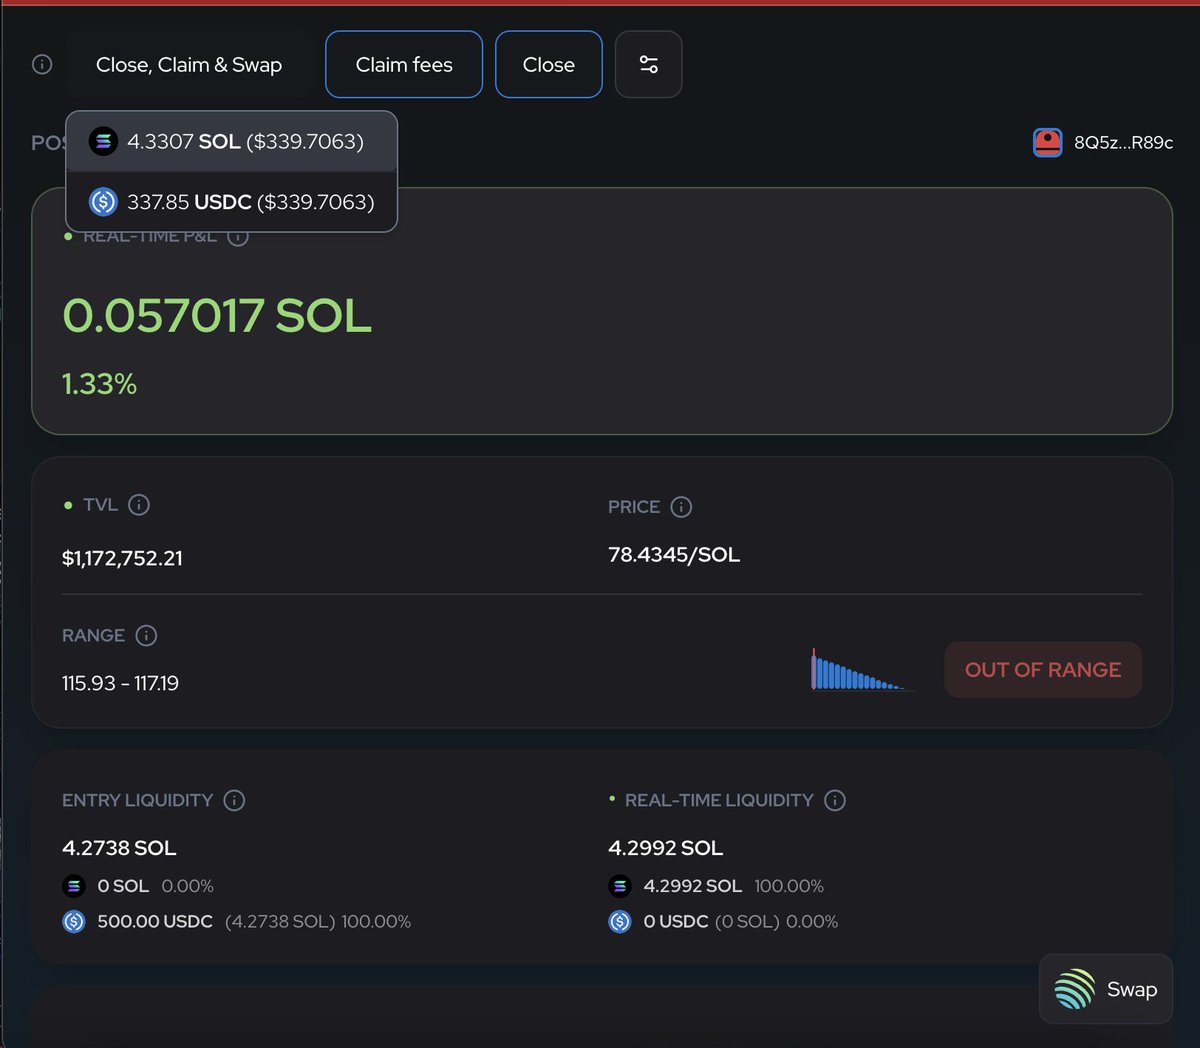Screen dimensions: 1200x1048
Task: Click the TVL label text
Action: pyautogui.click(x=100, y=505)
